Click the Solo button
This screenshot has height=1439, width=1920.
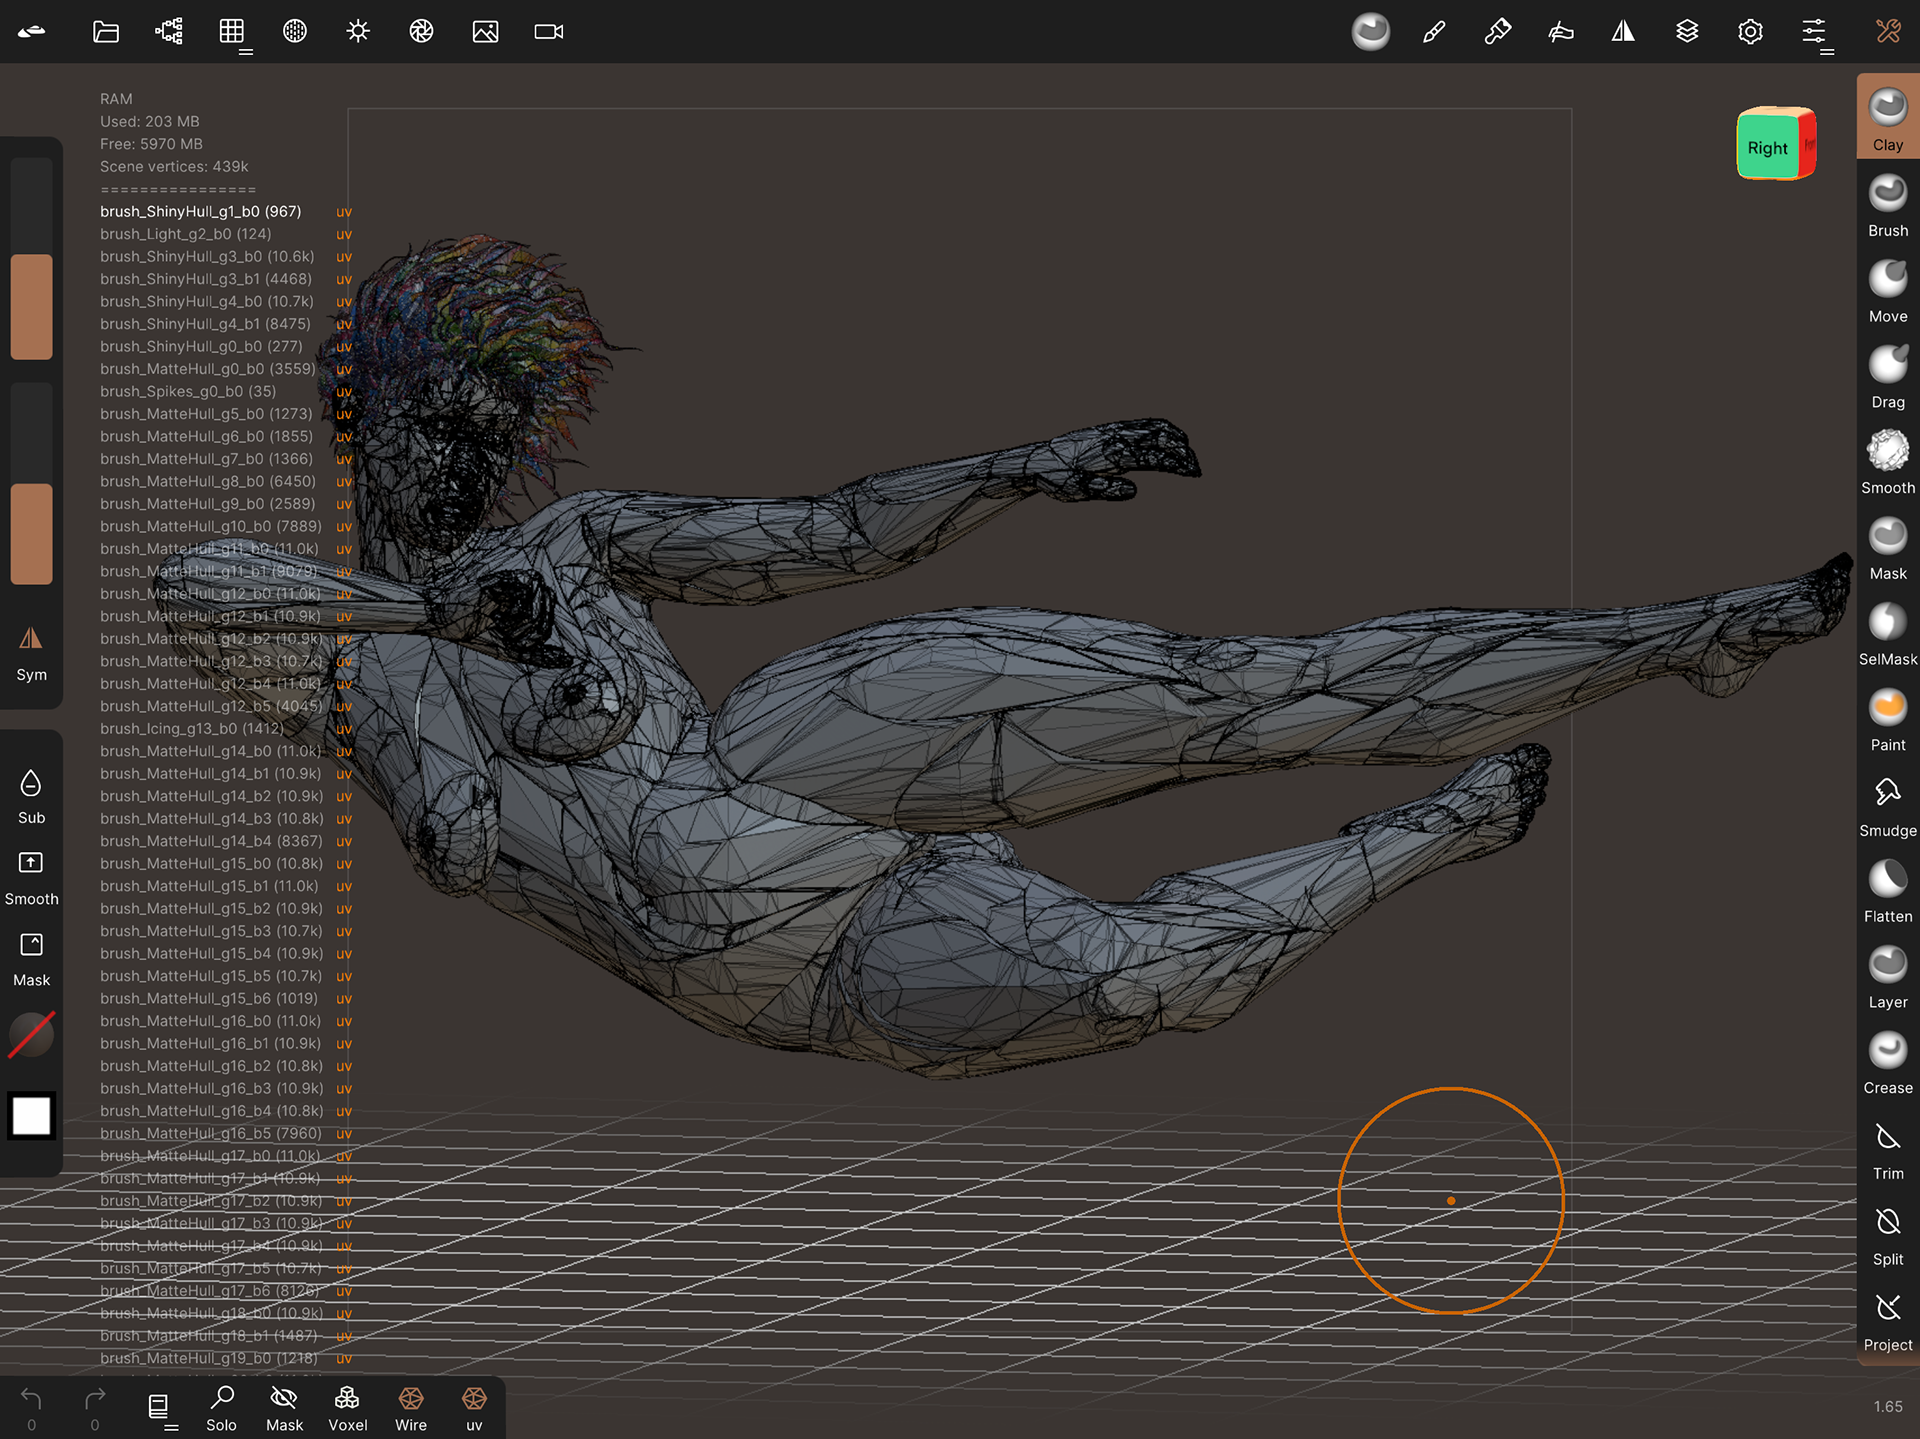(221, 1407)
